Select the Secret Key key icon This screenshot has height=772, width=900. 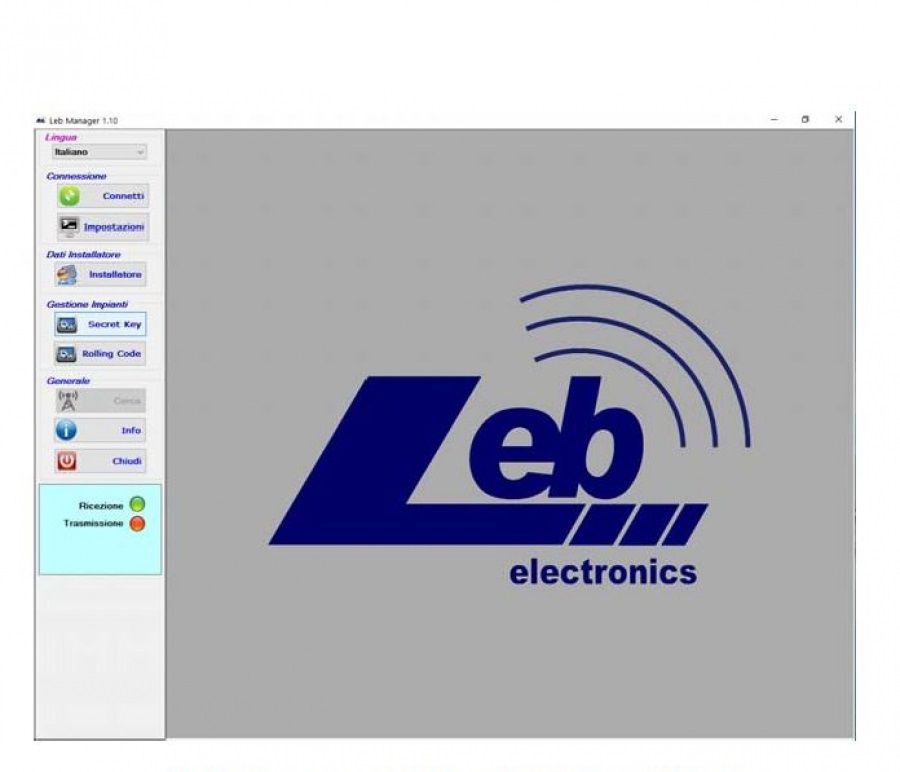point(66,324)
